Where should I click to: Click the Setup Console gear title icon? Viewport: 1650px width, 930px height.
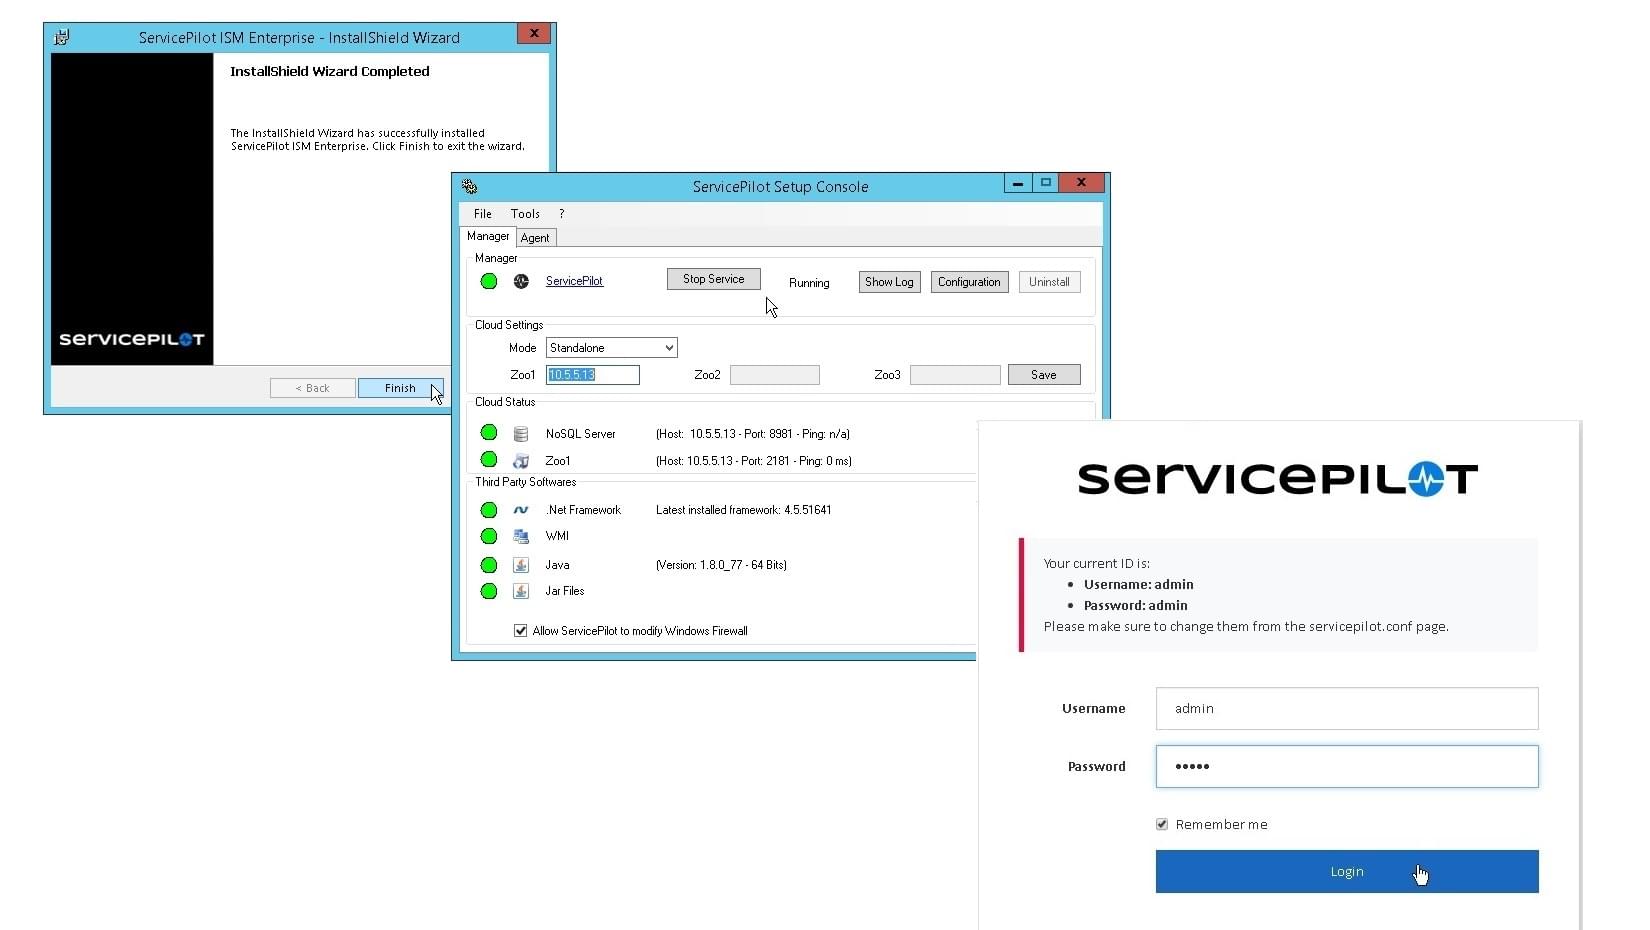point(470,186)
